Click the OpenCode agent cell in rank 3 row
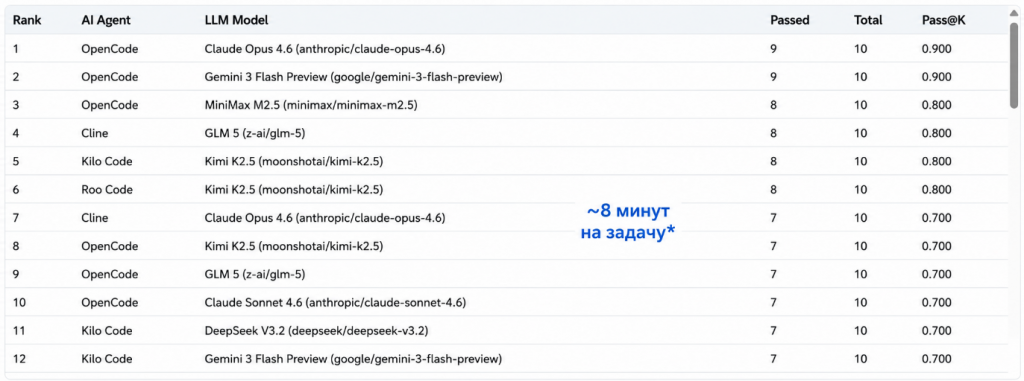Viewport: 1024px width, 381px height. 110,105
